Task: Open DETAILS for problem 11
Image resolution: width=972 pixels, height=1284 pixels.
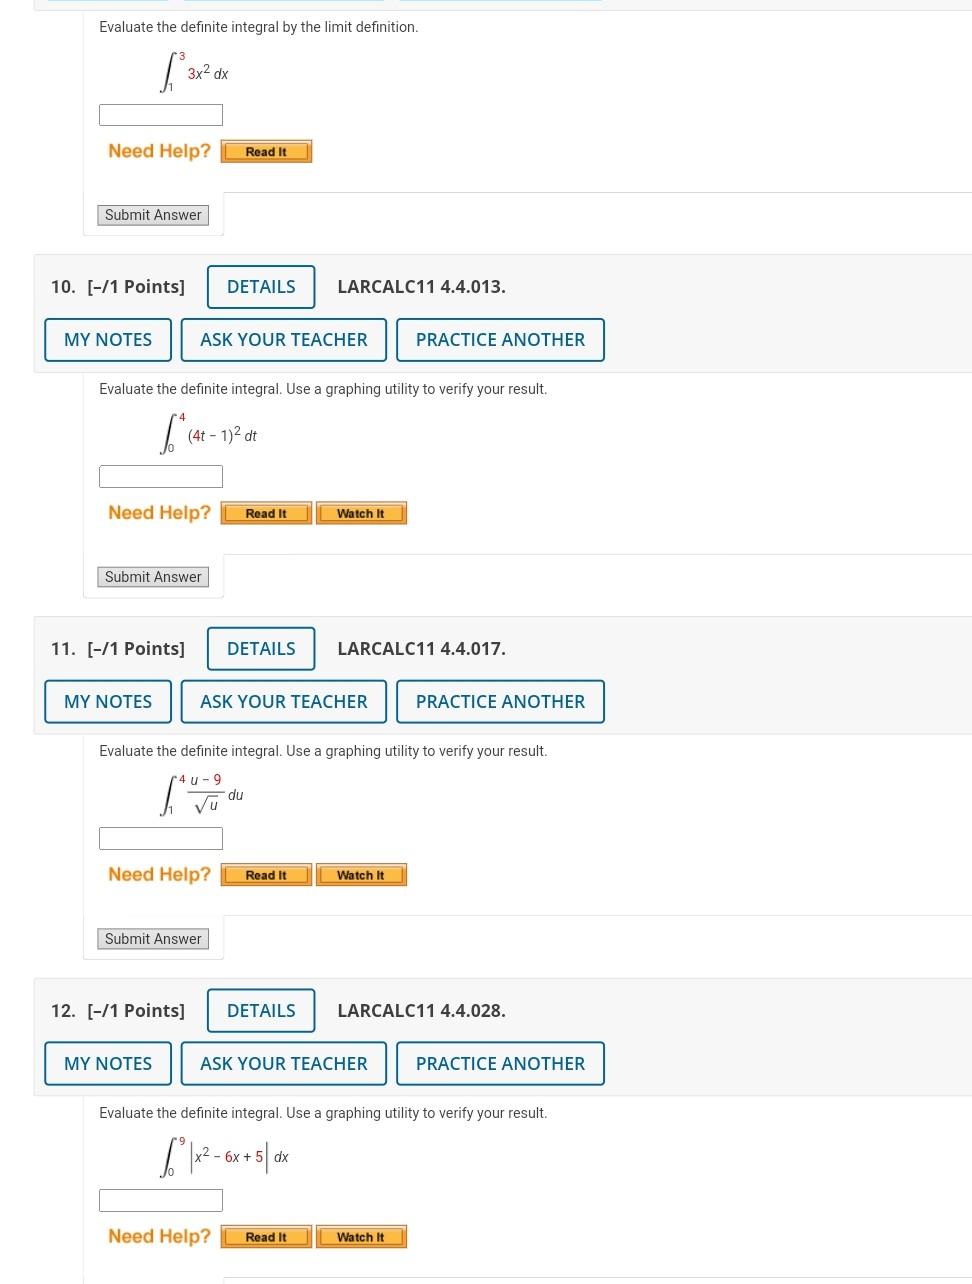Action: 260,648
